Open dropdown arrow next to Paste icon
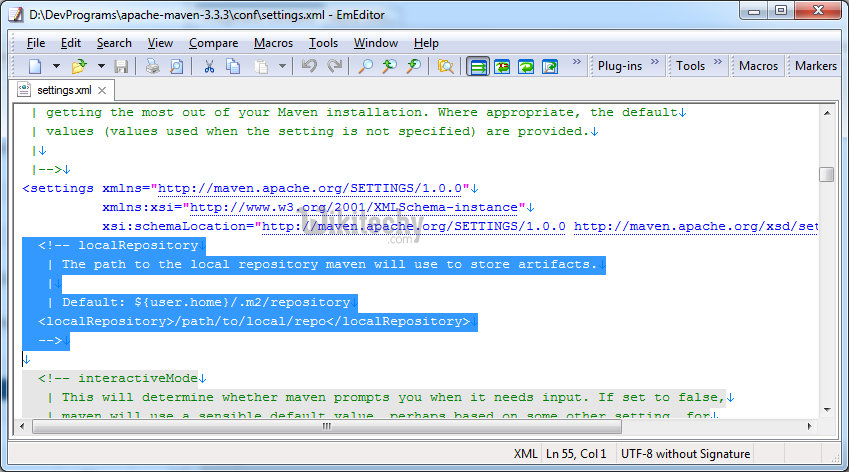849x472 pixels. (282, 66)
